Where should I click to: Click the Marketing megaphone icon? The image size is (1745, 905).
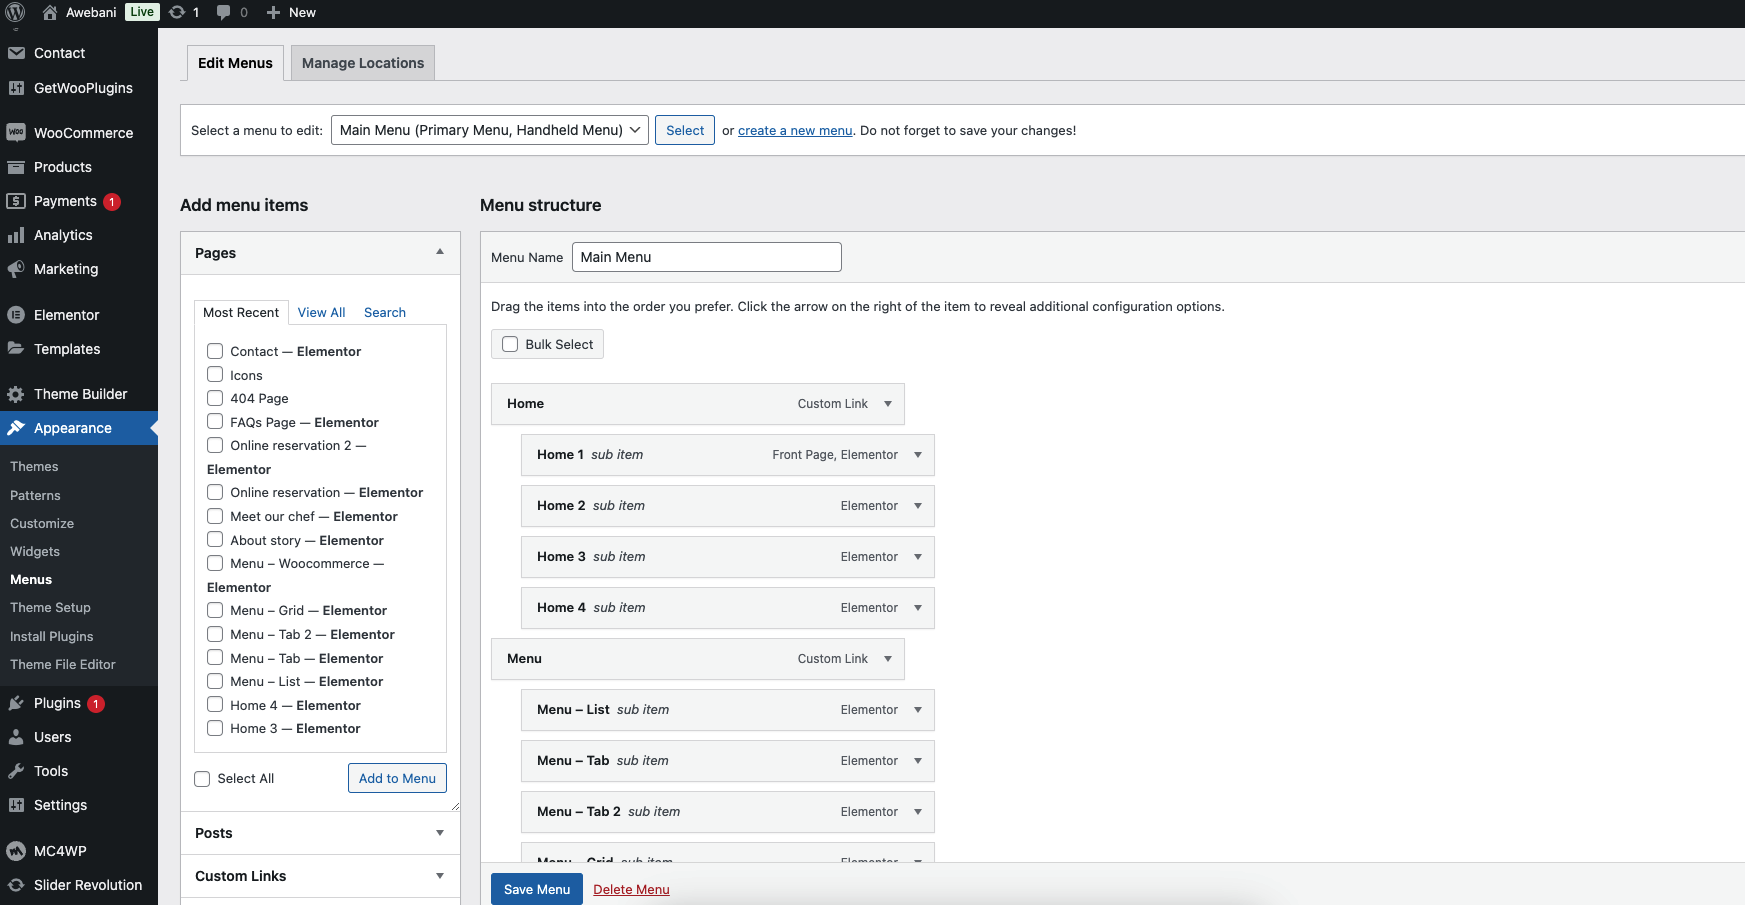click(16, 269)
